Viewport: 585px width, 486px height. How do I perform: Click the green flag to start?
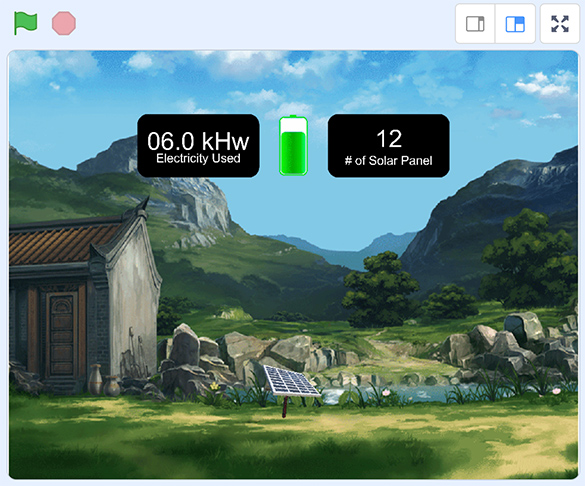[25, 23]
